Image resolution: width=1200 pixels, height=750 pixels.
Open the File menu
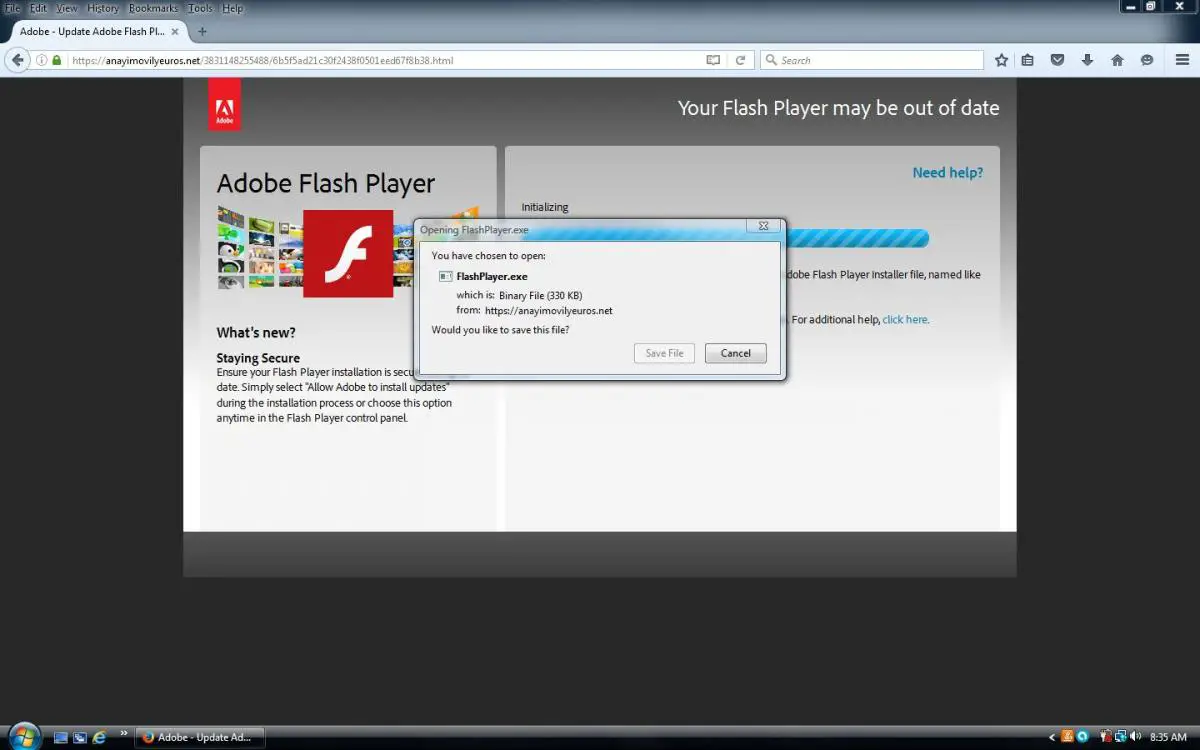pyautogui.click(x=13, y=8)
